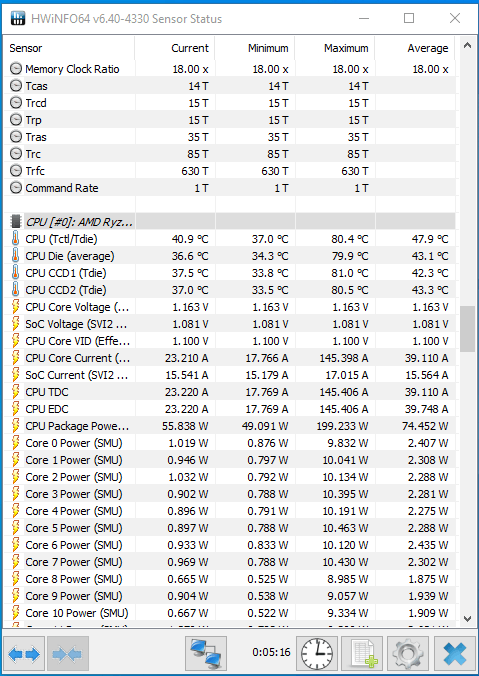Select the Trp timing row label
Image resolution: width=479 pixels, height=676 pixels.
pos(33,120)
